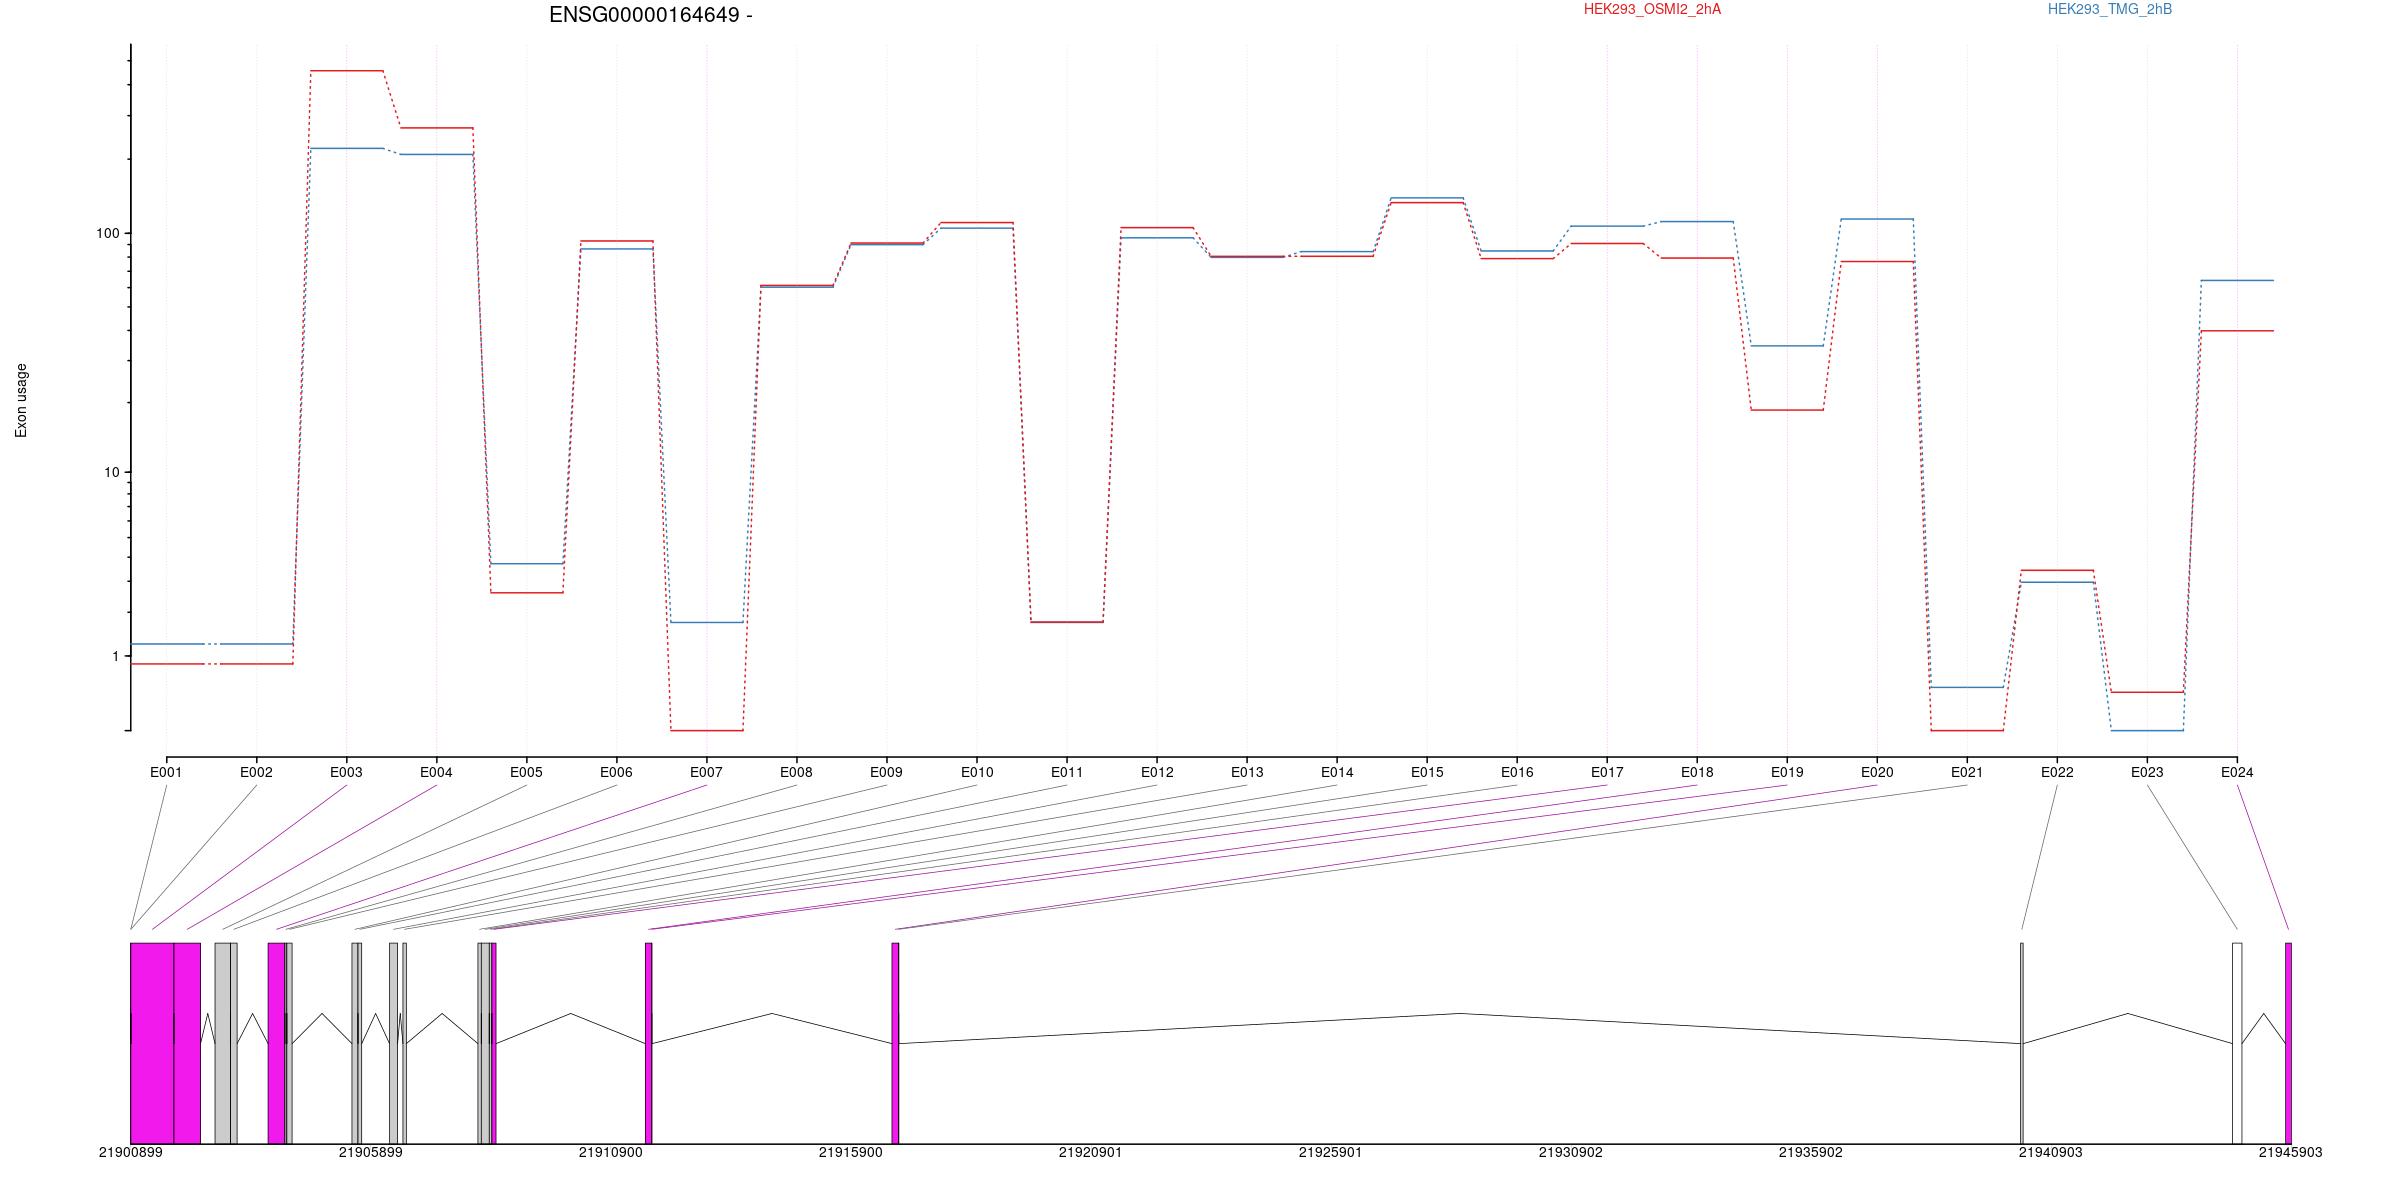This screenshot has width=2400, height=1200.
Task: Click the blue E020 usage line segment
Action: (x=1877, y=219)
